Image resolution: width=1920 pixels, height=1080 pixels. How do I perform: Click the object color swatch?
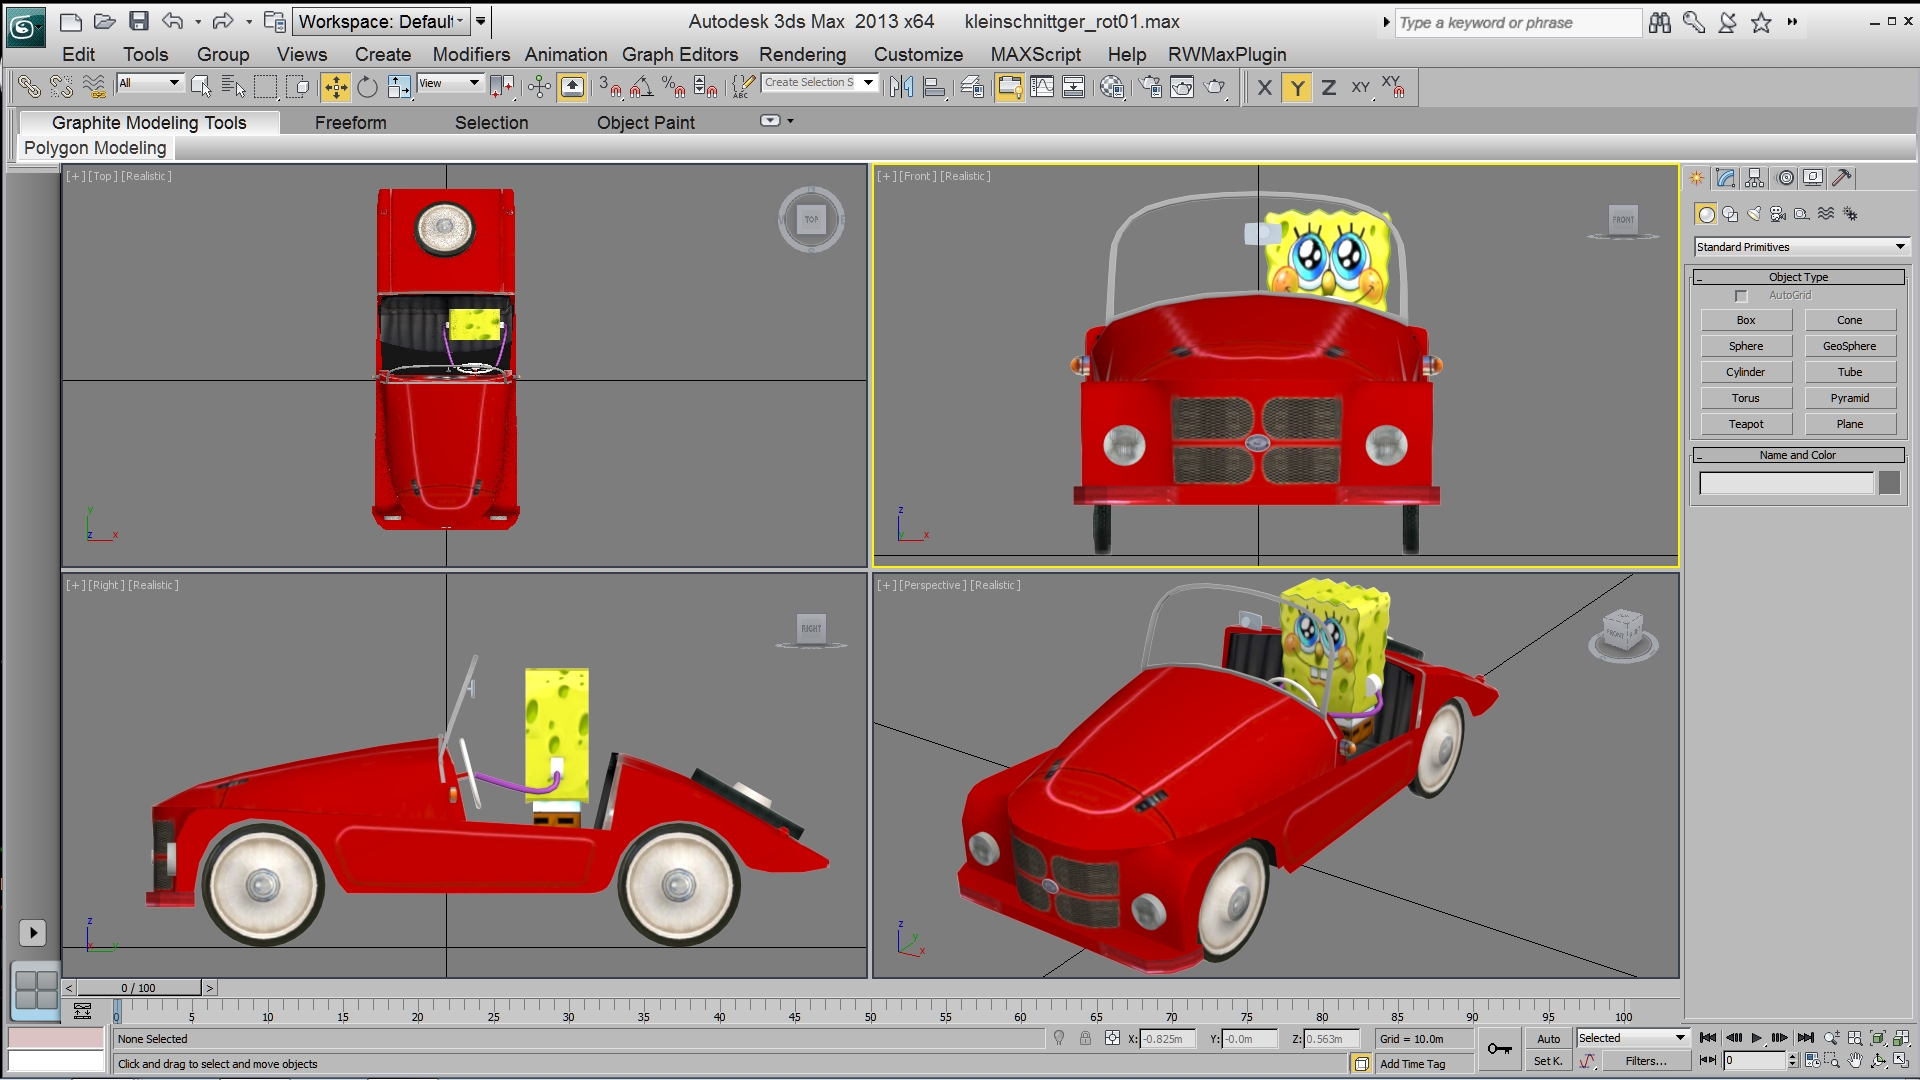[x=1889, y=484]
